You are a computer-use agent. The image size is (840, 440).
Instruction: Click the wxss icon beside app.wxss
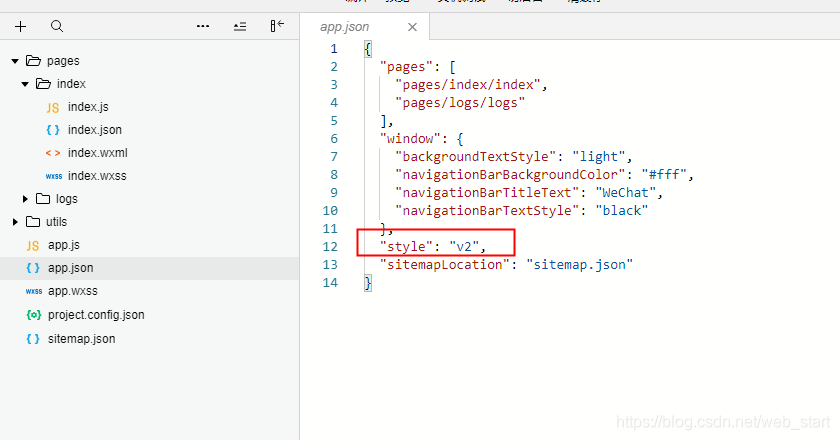pyautogui.click(x=34, y=292)
